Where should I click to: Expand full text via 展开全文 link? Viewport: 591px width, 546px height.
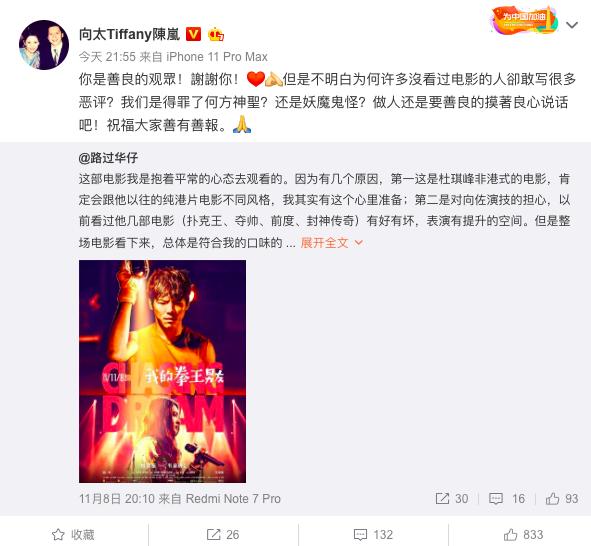point(324,243)
